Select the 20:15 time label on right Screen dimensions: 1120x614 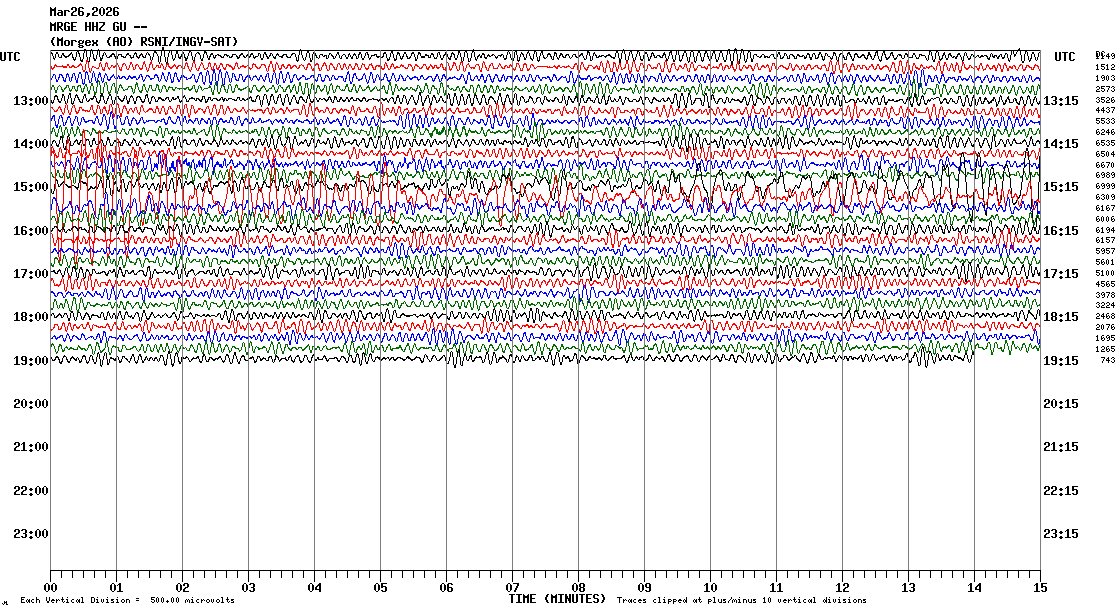(1060, 404)
